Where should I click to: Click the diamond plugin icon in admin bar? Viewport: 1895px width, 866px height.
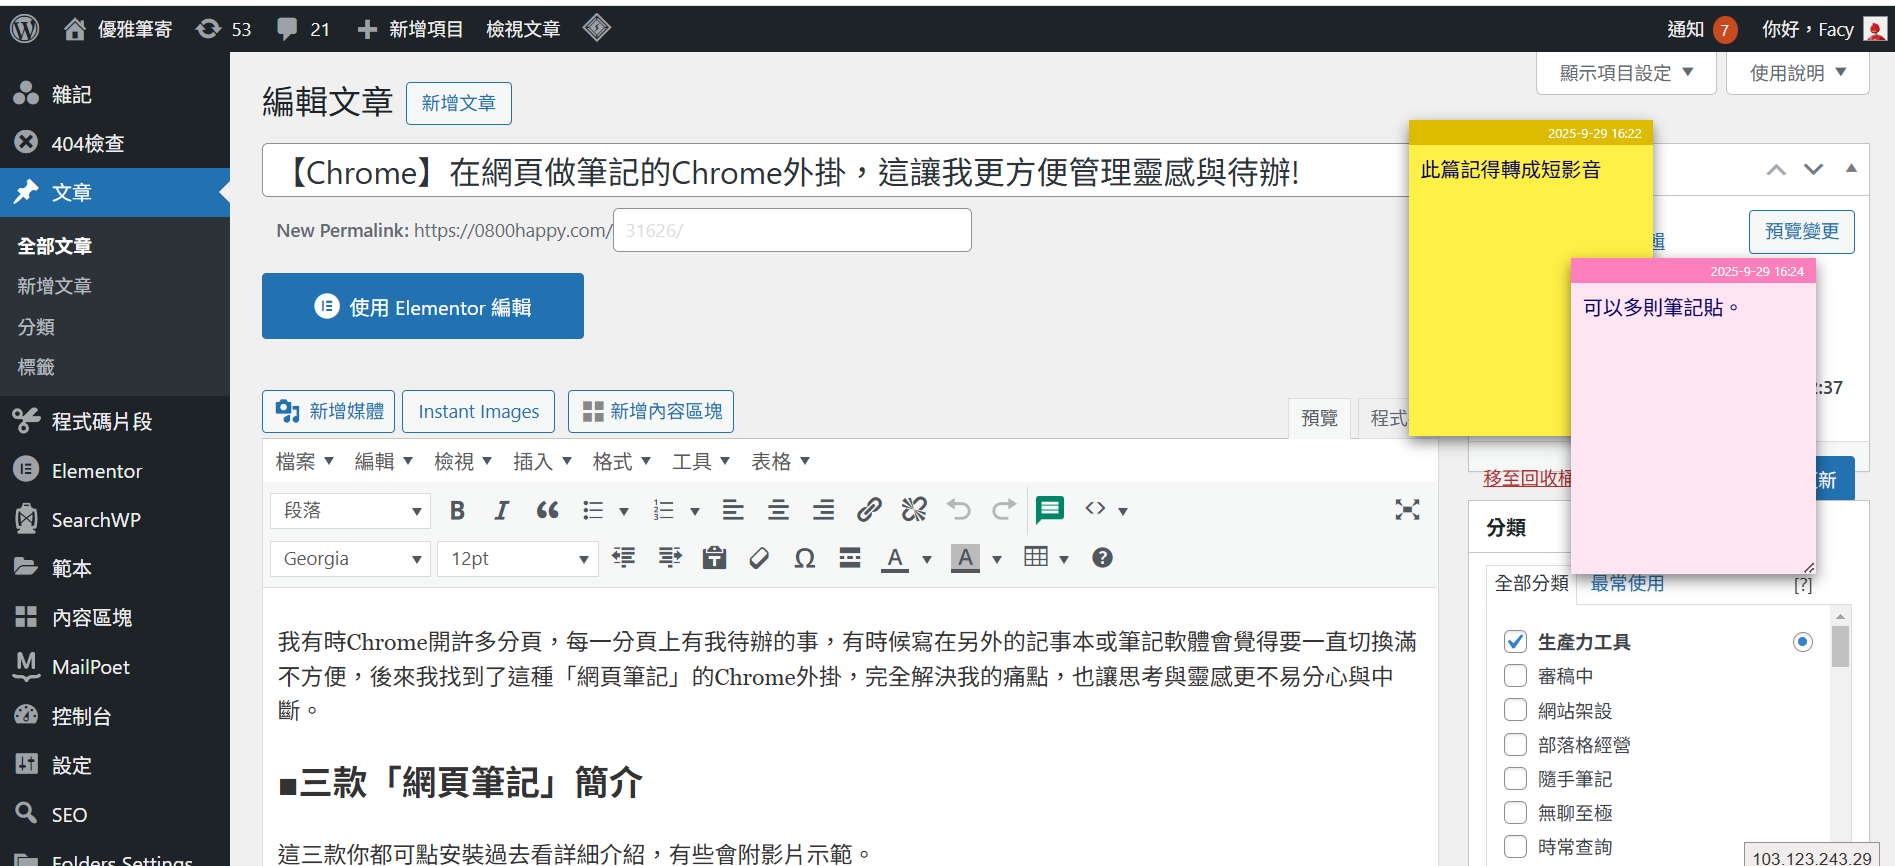tap(597, 28)
